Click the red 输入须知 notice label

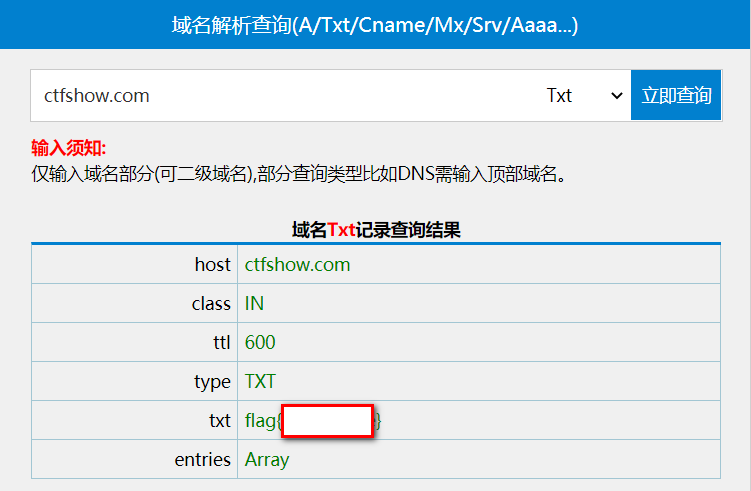pyautogui.click(x=68, y=149)
